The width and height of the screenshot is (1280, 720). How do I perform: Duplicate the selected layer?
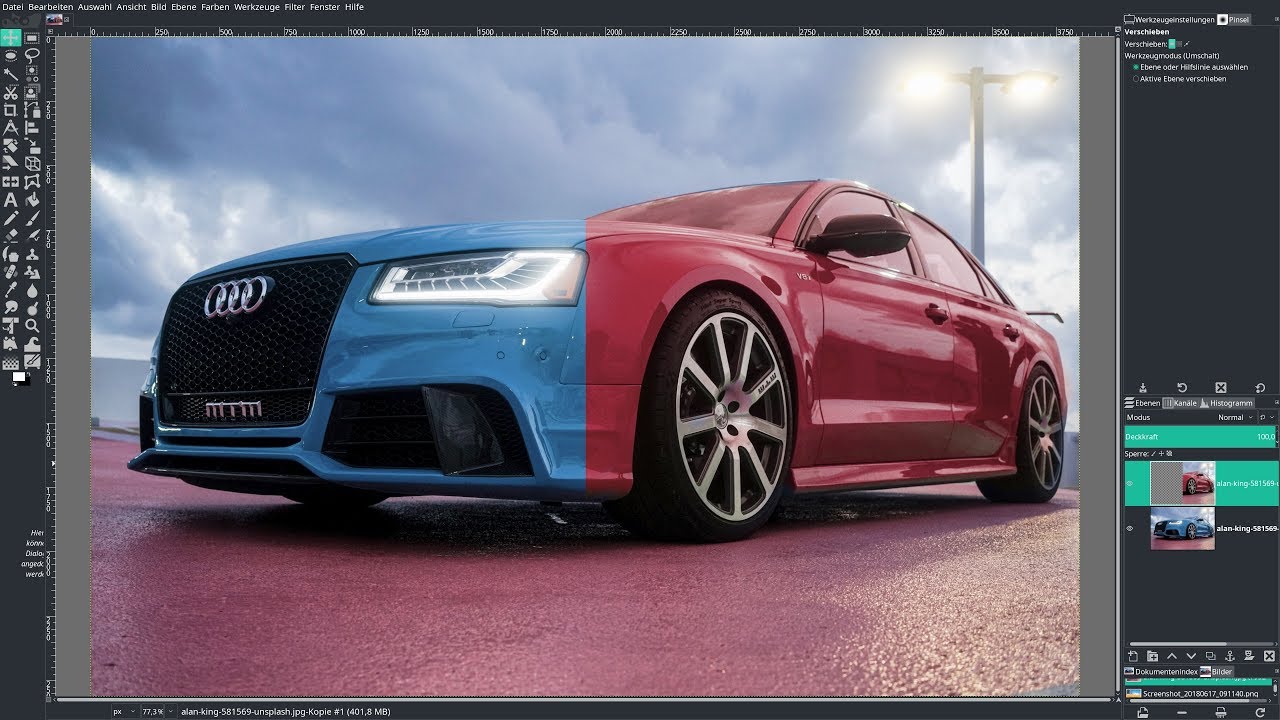coord(1211,656)
